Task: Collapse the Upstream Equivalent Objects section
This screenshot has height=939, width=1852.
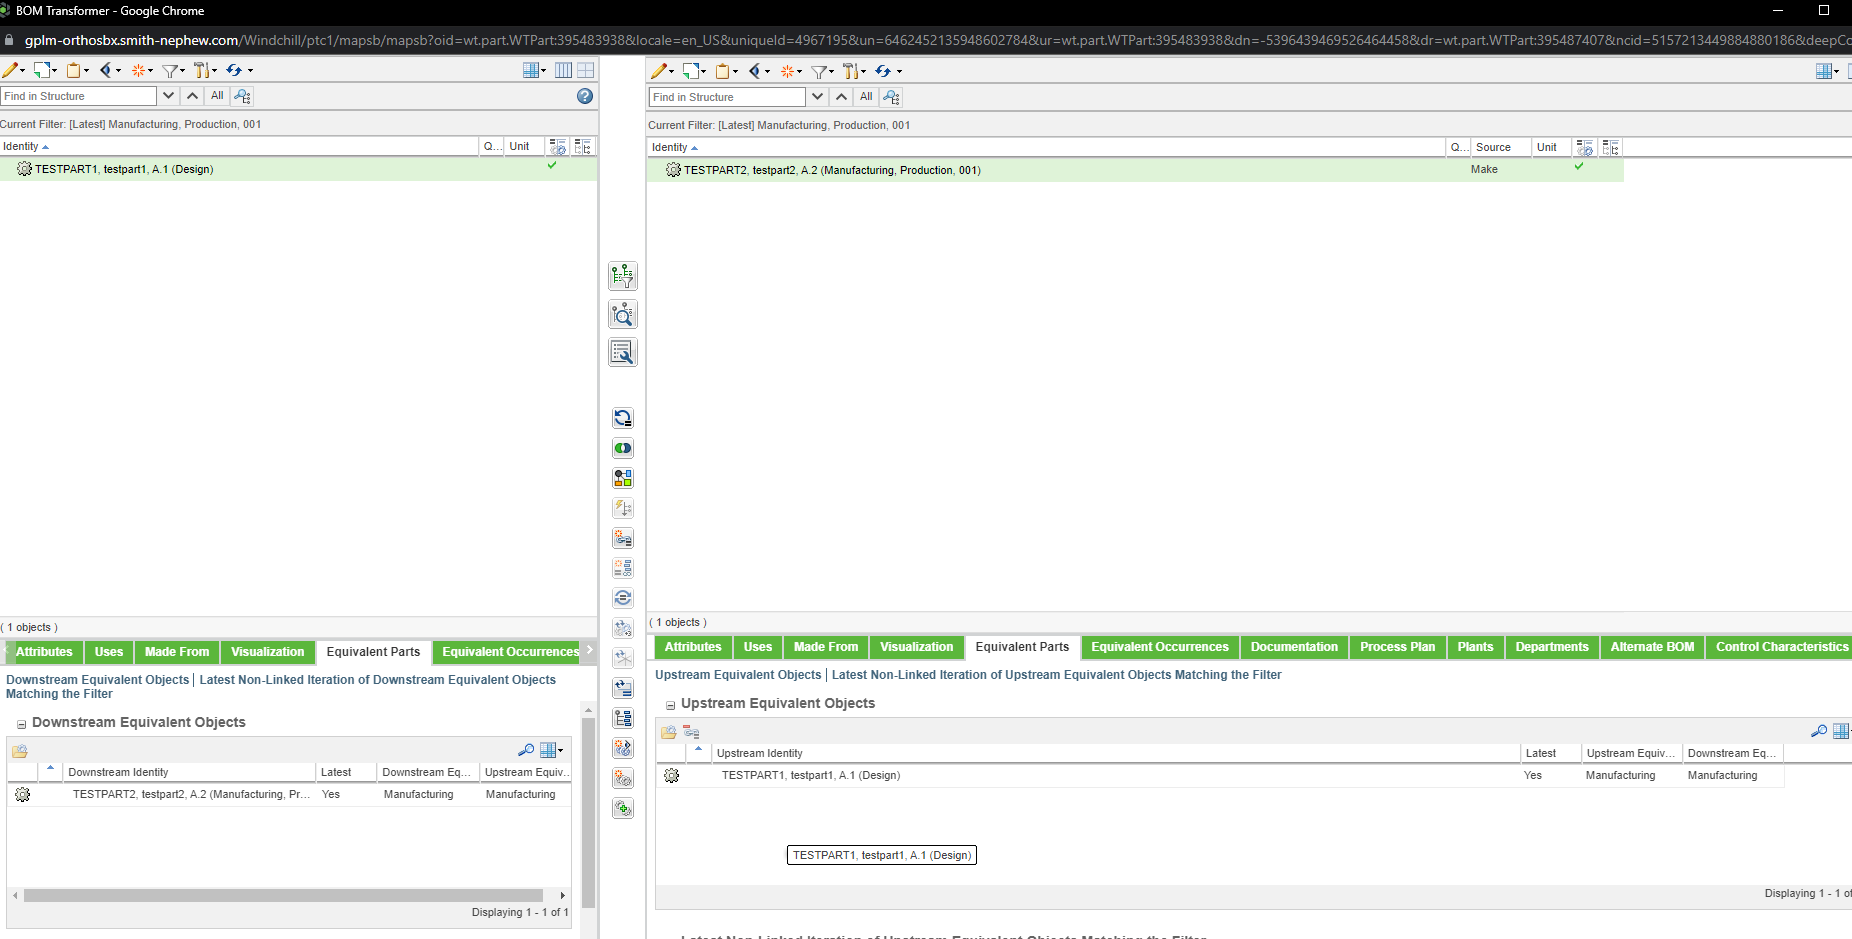Action: (x=669, y=703)
